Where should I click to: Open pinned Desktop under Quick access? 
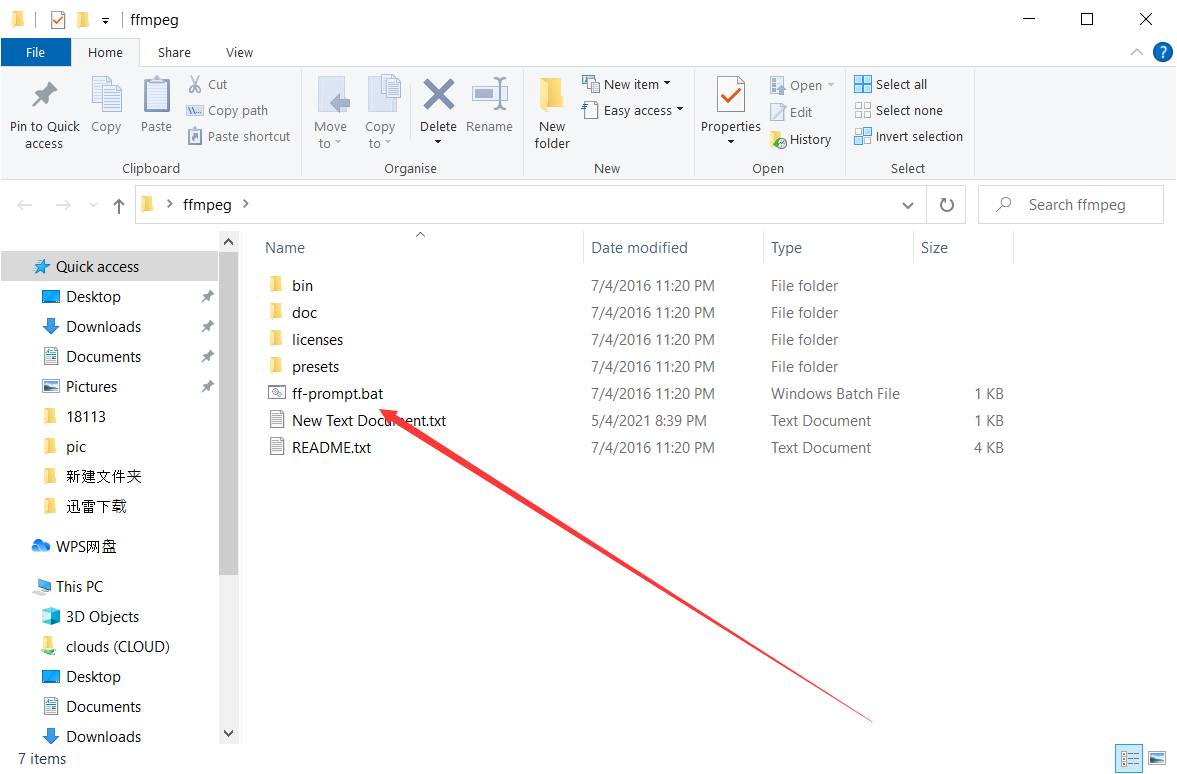tap(93, 297)
